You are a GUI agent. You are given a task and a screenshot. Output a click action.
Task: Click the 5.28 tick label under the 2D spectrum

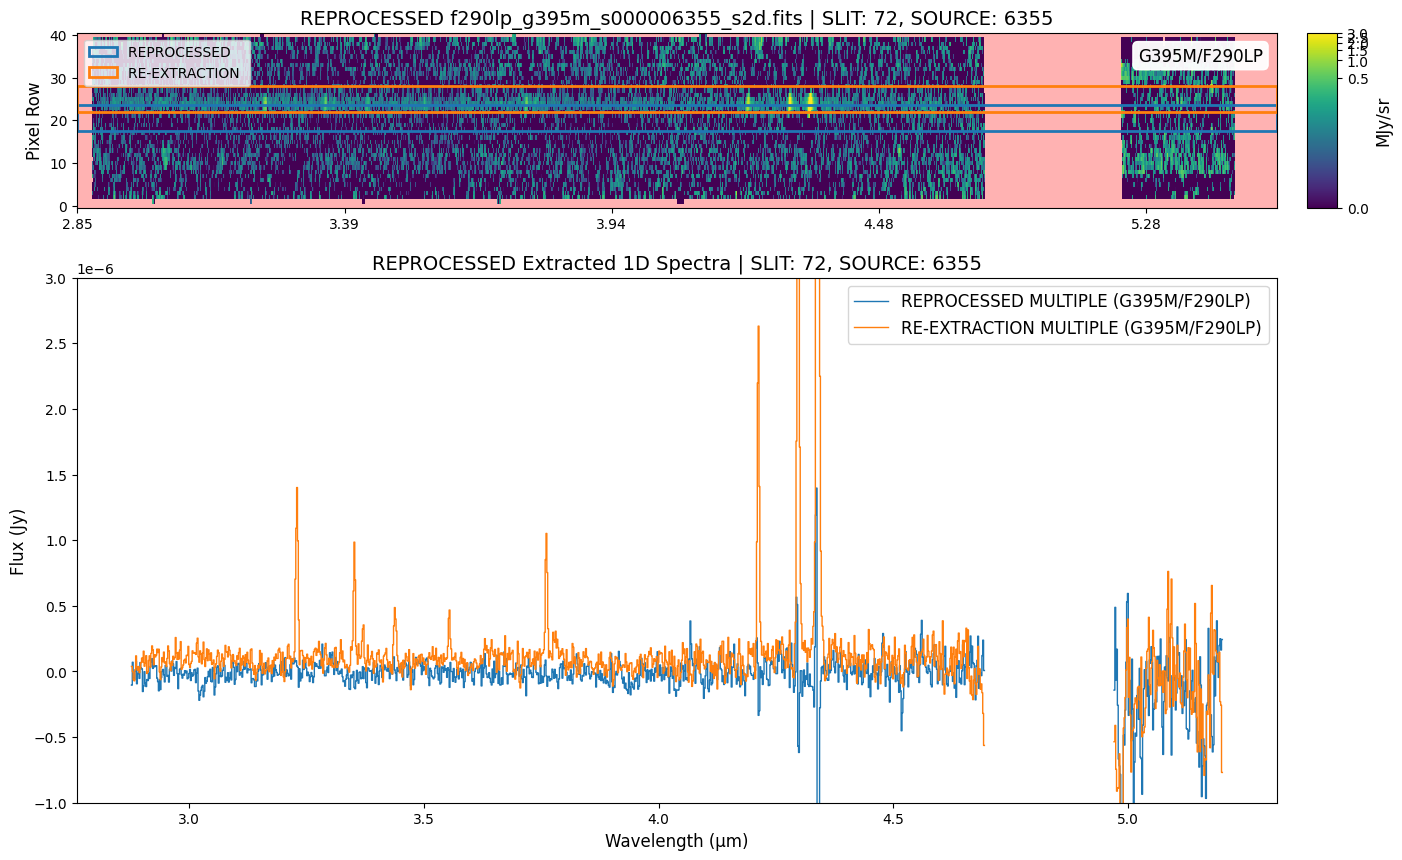(x=1145, y=223)
